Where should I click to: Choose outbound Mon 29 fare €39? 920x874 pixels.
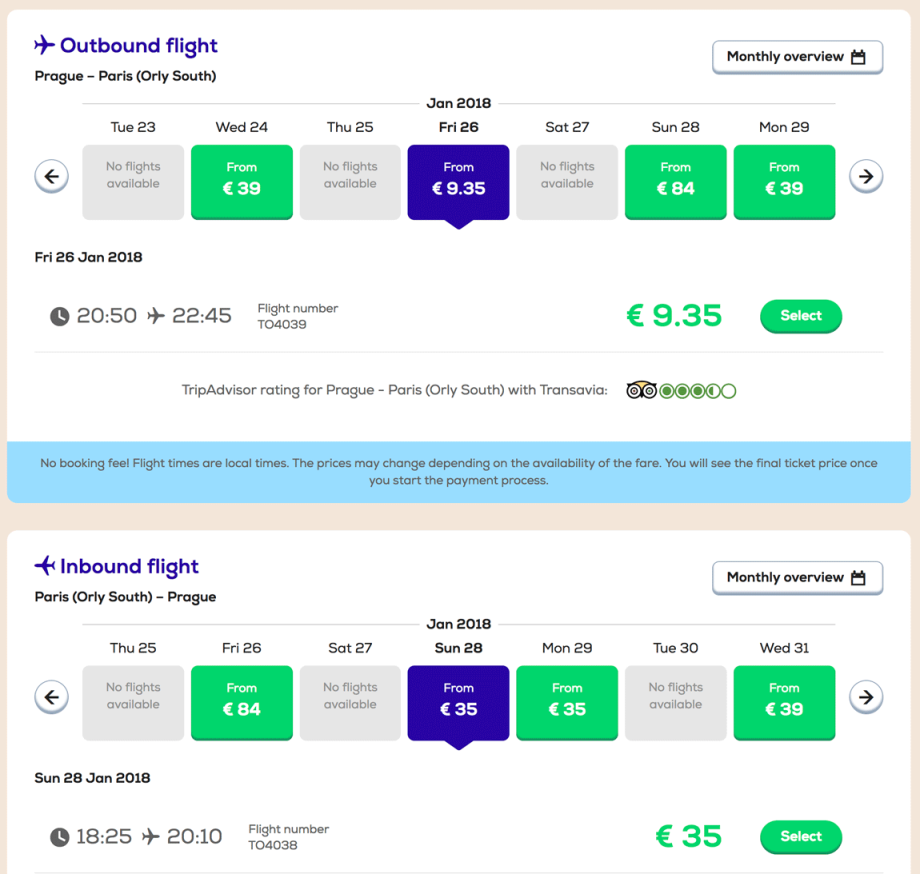pos(784,181)
